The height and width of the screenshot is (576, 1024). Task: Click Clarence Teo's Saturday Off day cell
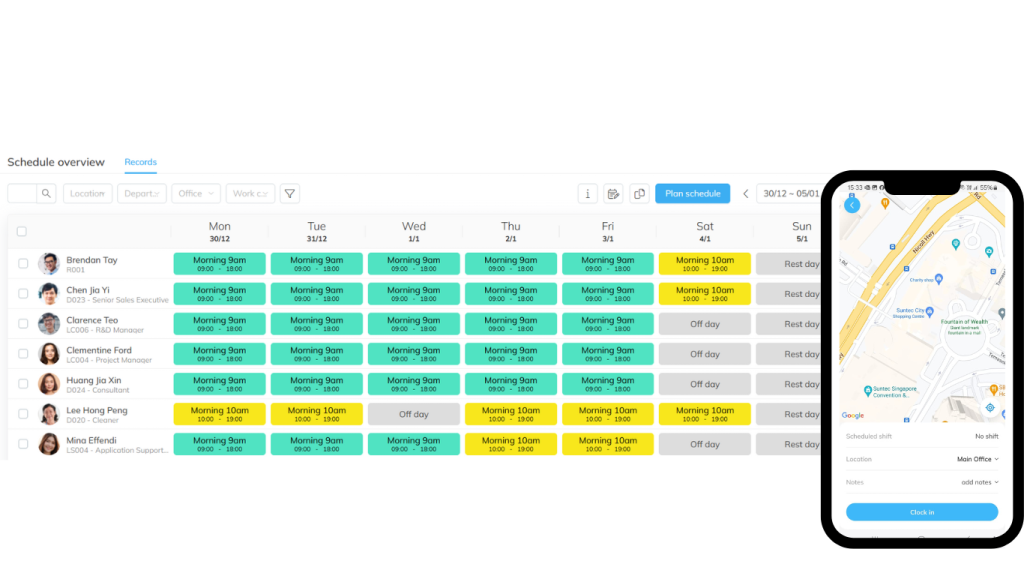pos(705,324)
